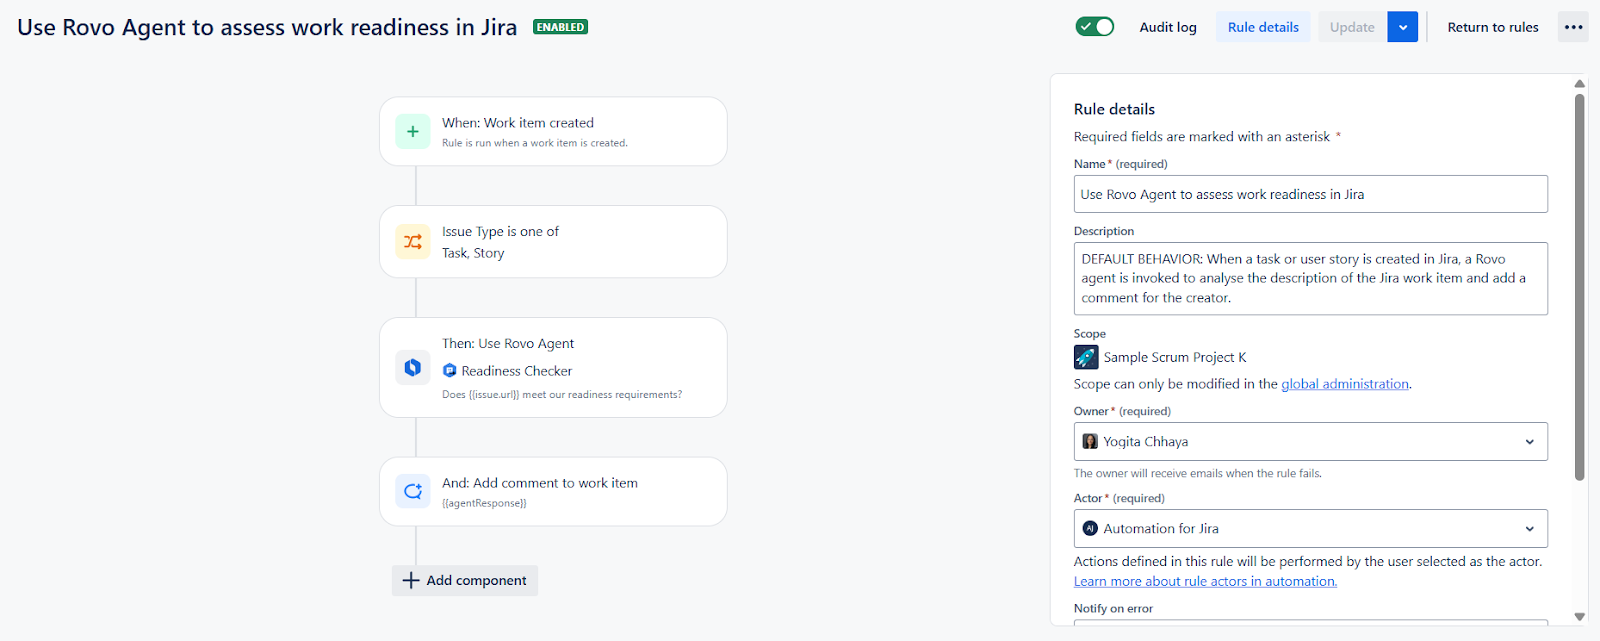This screenshot has width=1600, height=641.
Task: Select the 'Issue Type is one of' condition
Action: coord(553,242)
